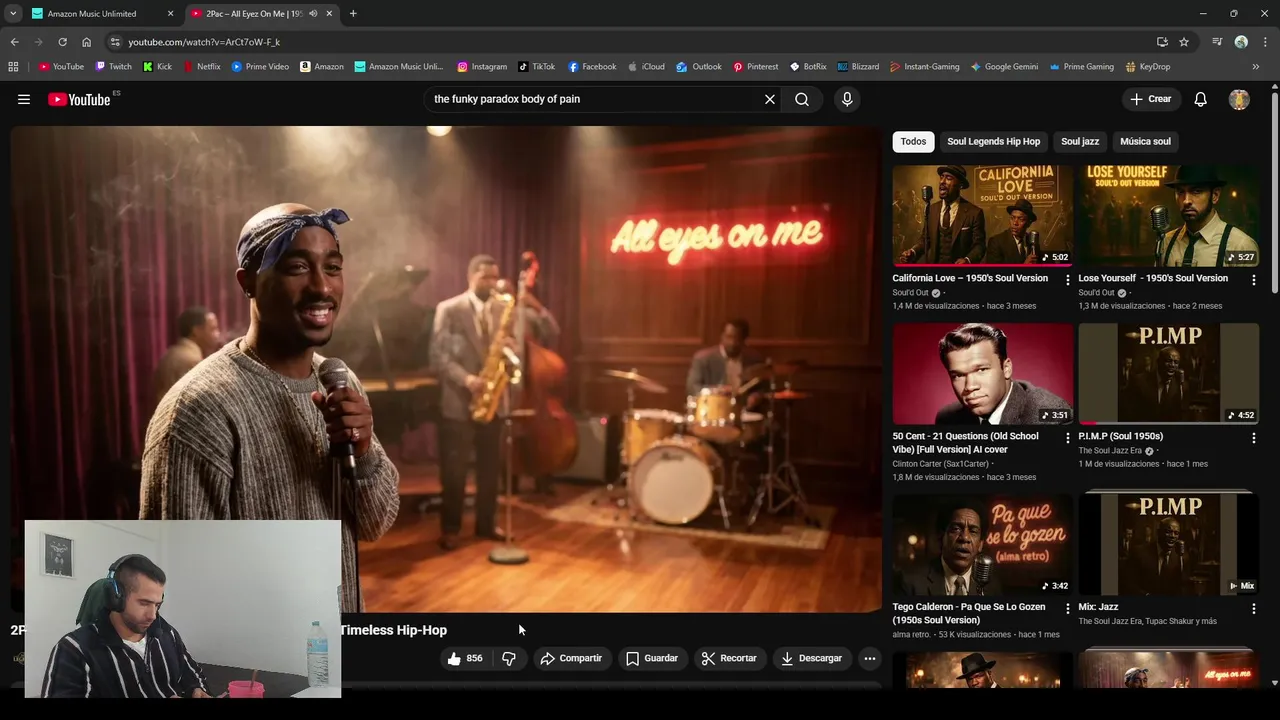Select the Todos filter chip
This screenshot has height=720, width=1280.
pos(913,141)
